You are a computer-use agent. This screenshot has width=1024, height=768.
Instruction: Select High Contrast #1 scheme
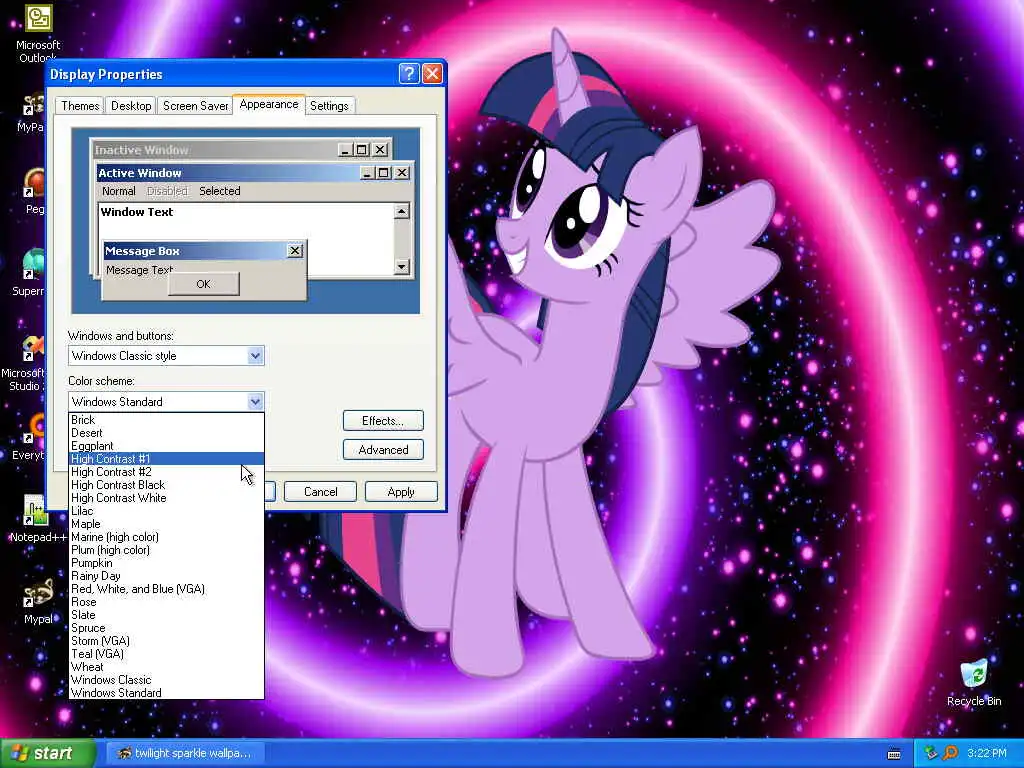[167, 459]
